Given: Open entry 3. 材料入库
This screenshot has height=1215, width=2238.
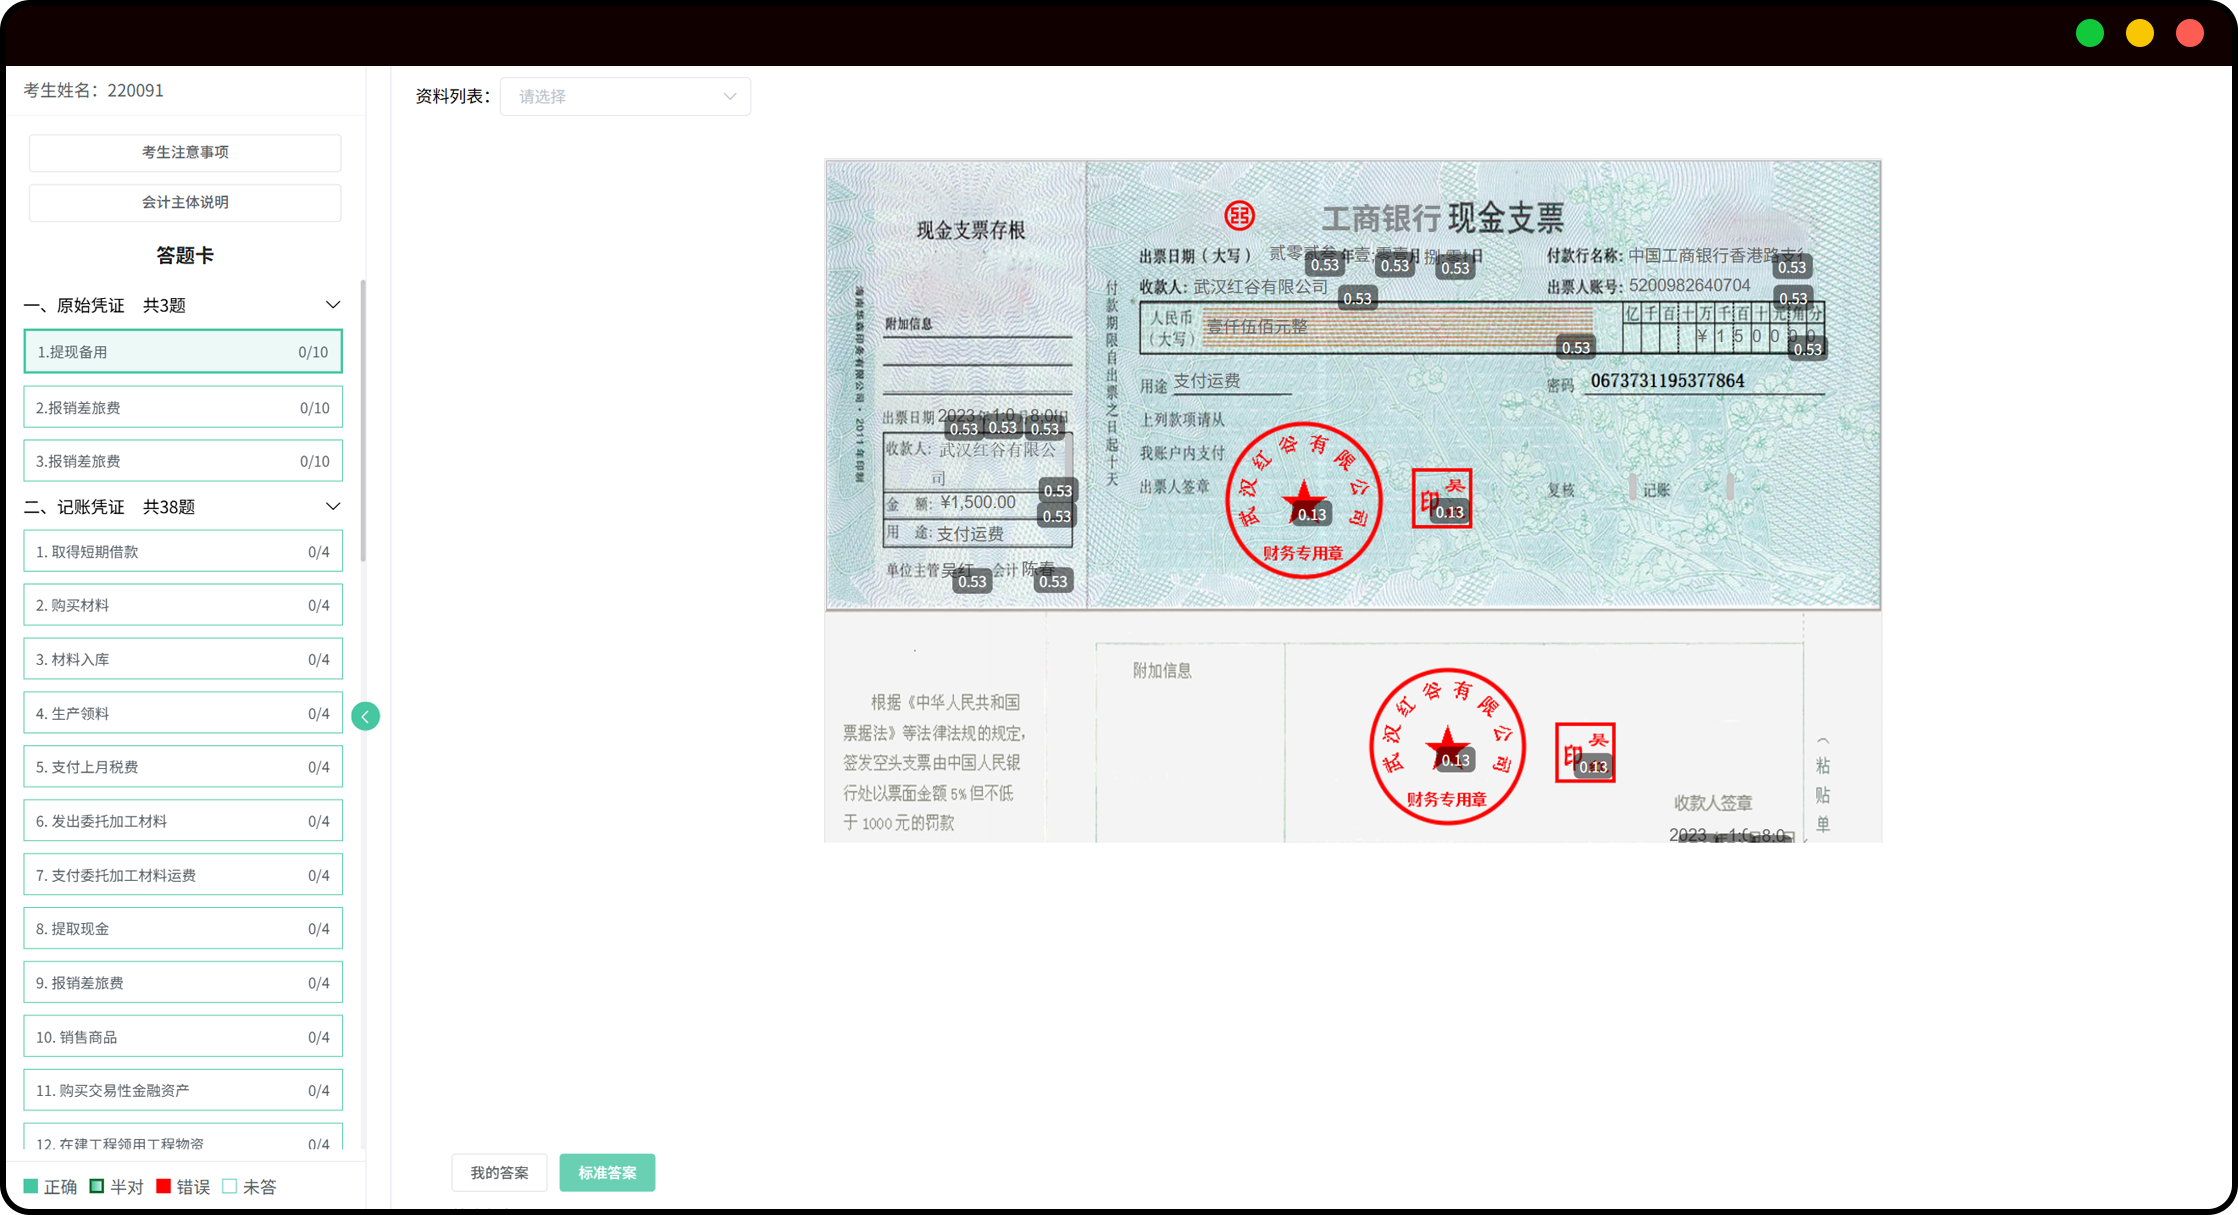Looking at the screenshot, I should coord(183,659).
